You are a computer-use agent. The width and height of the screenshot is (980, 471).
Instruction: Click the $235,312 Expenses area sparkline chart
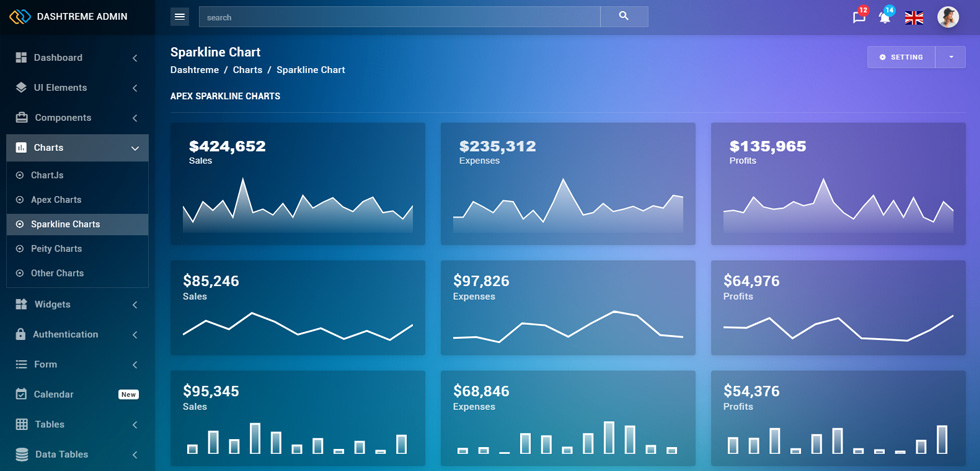coord(568,206)
